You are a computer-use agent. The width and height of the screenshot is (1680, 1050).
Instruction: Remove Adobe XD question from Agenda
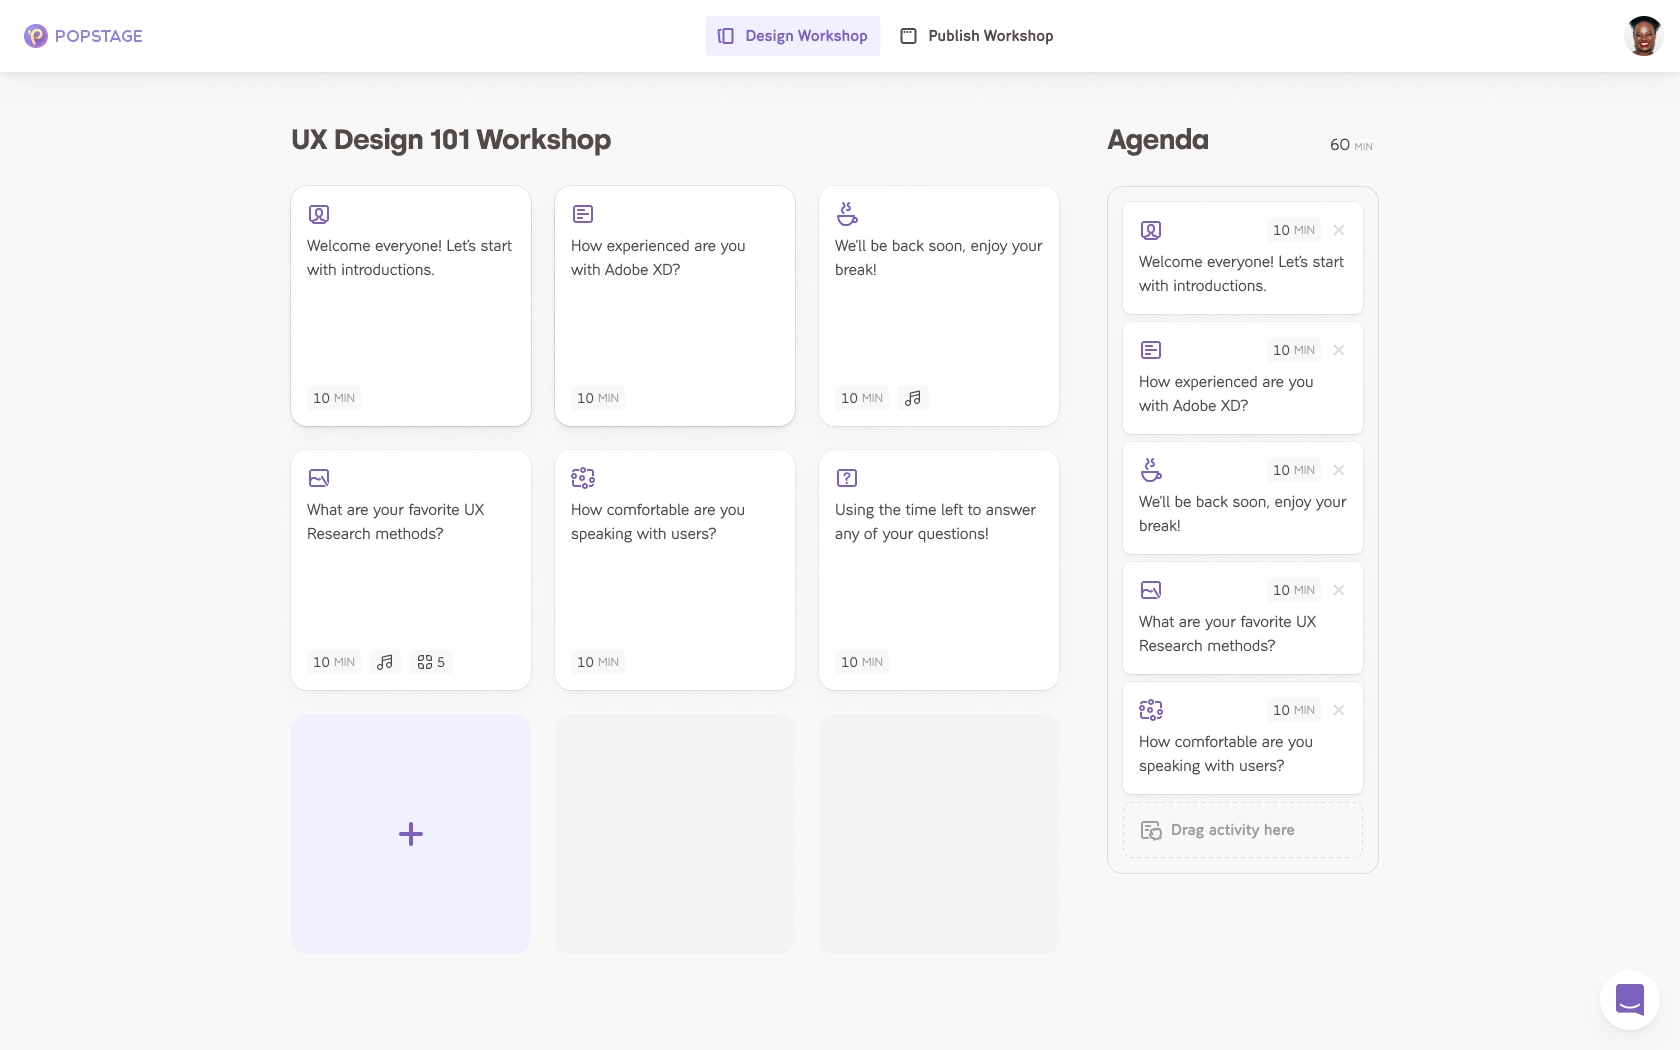click(1339, 350)
